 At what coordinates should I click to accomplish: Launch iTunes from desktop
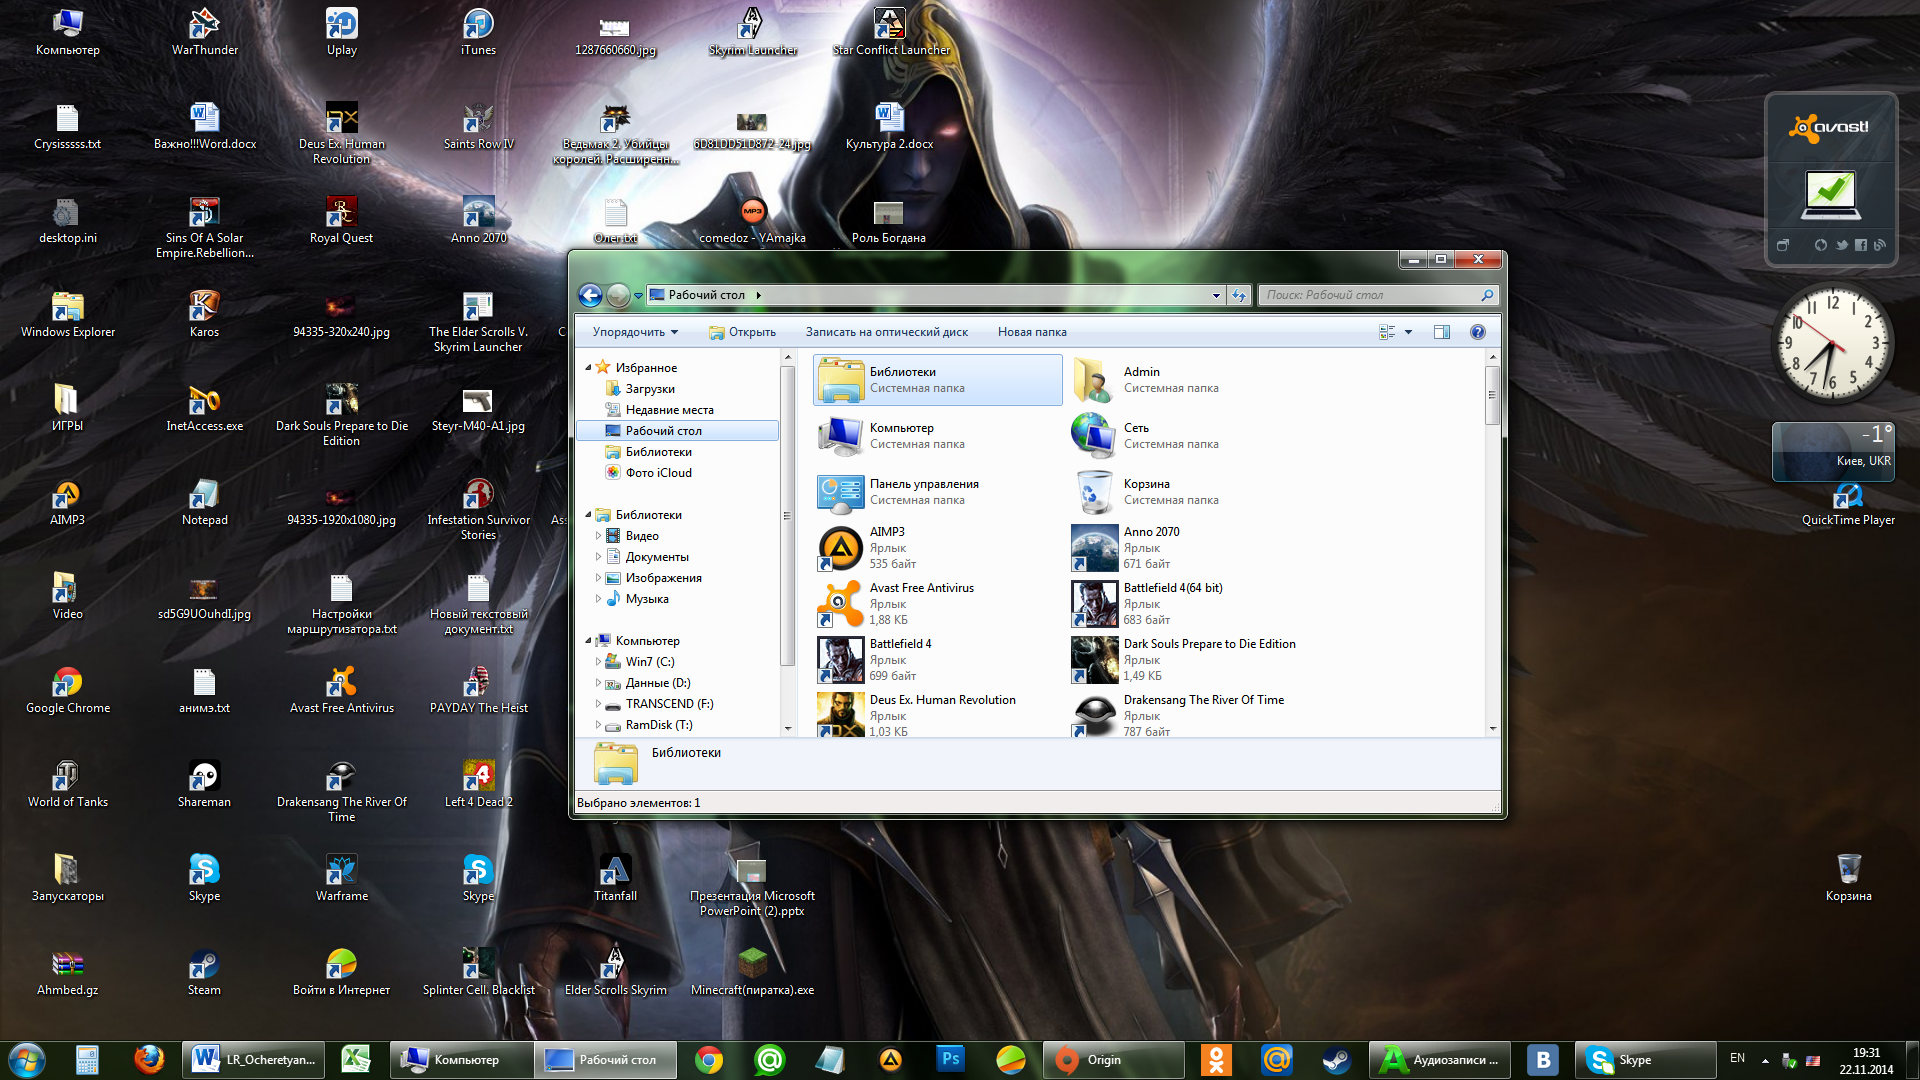478,32
